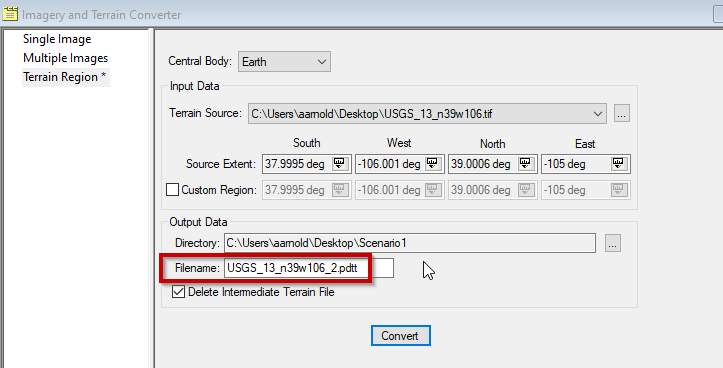The height and width of the screenshot is (368, 723).
Task: Click the 'West' column header
Action: tap(399, 143)
